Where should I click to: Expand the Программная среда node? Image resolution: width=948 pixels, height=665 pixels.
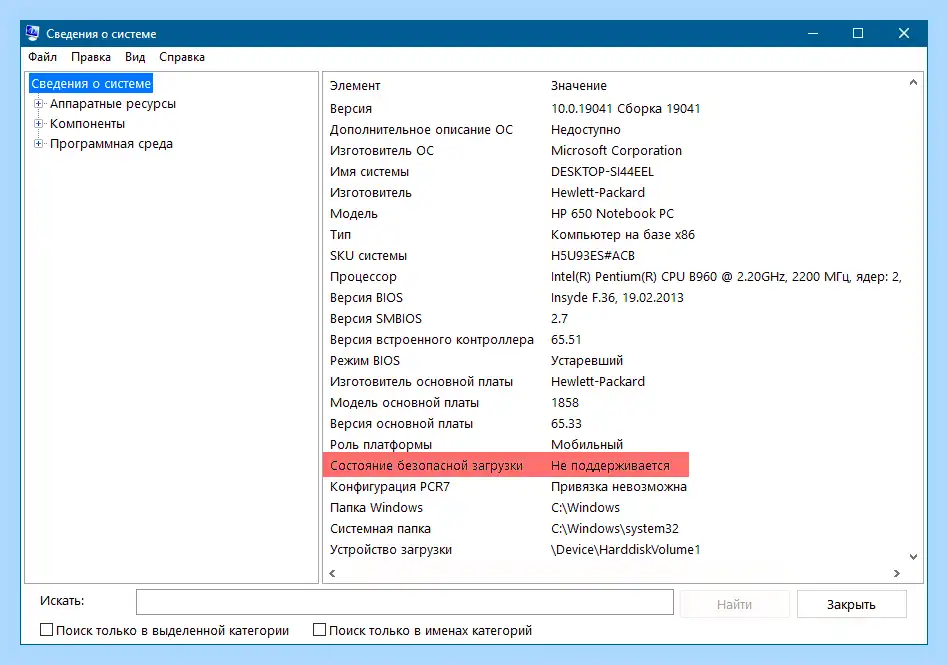[x=38, y=143]
